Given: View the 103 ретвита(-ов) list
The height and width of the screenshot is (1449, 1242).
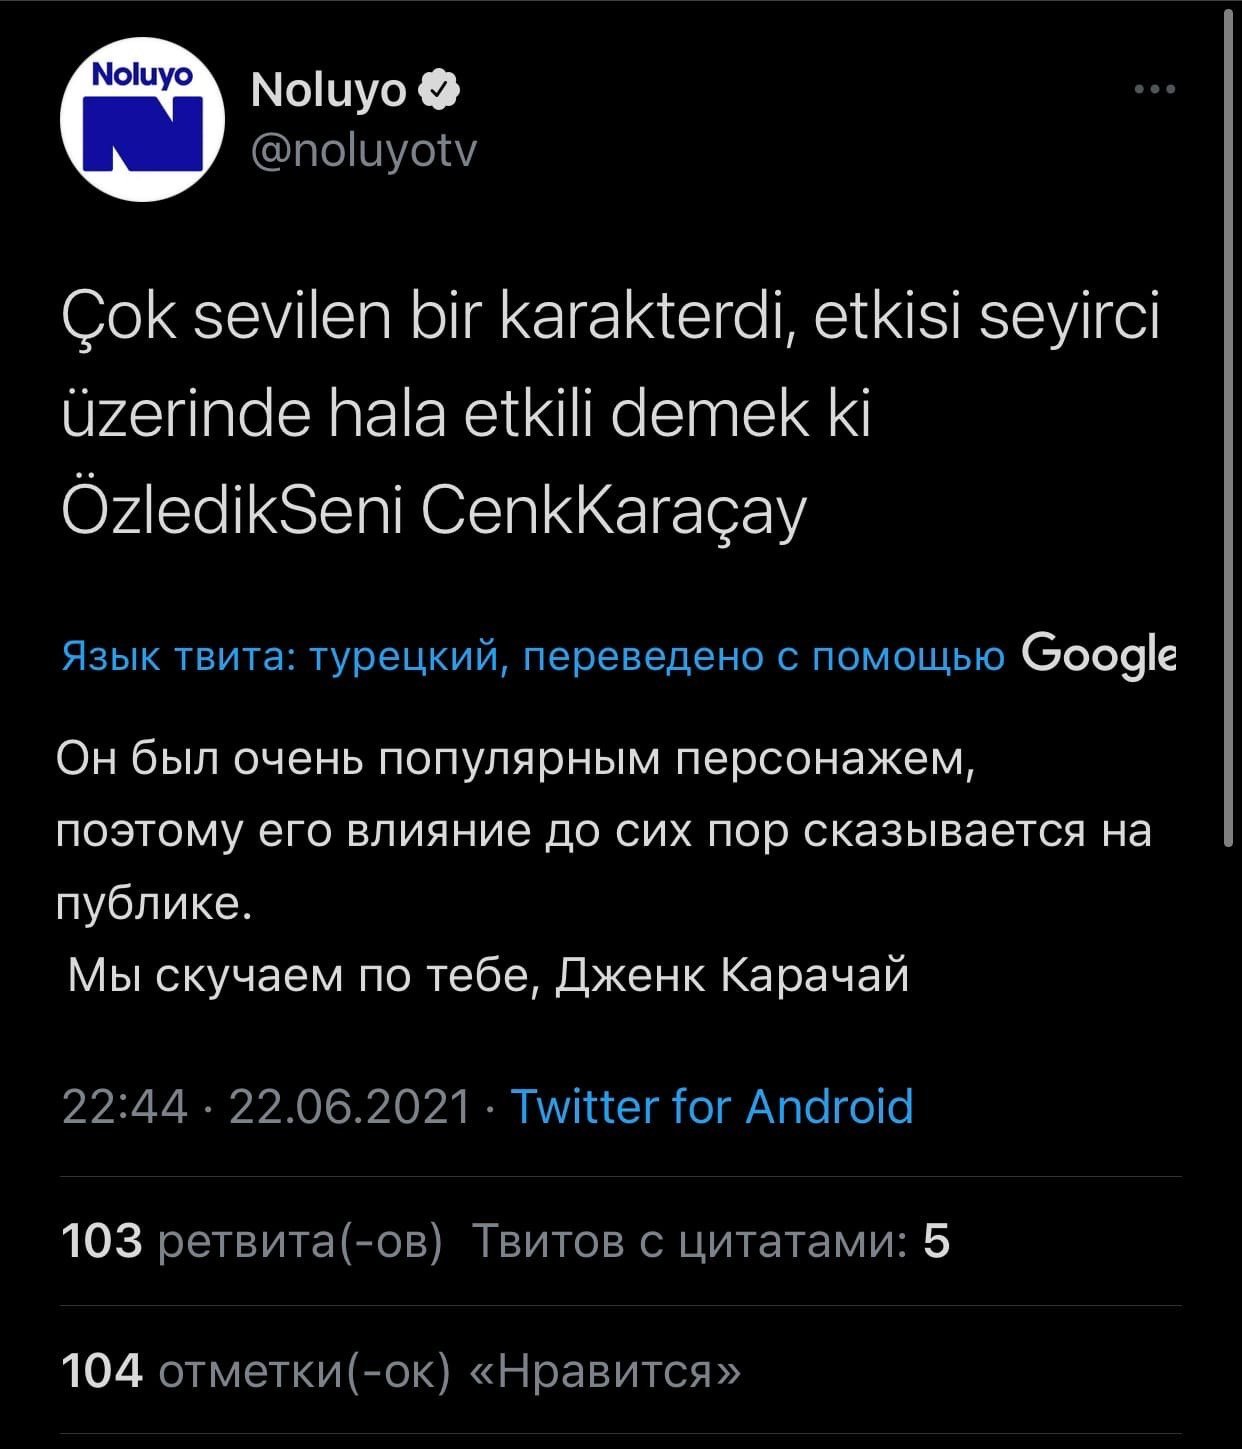Looking at the screenshot, I should click(251, 1241).
